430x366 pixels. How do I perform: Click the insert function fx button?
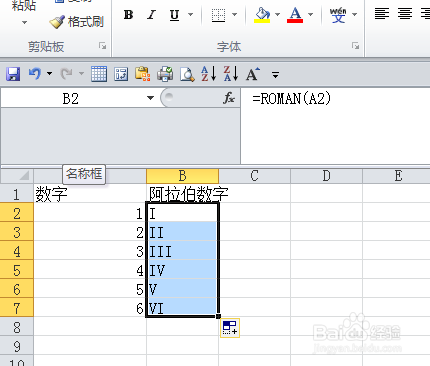click(x=229, y=98)
